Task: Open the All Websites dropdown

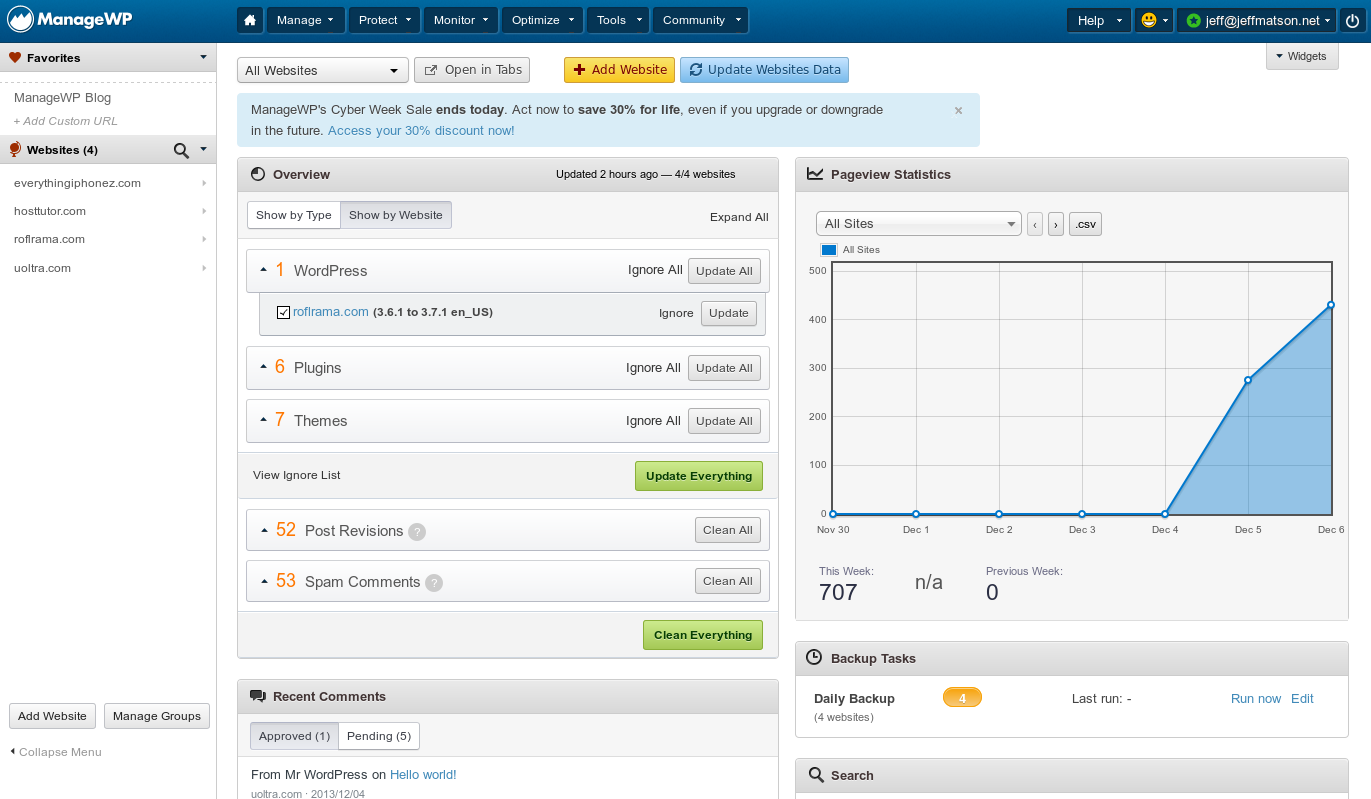Action: point(322,71)
